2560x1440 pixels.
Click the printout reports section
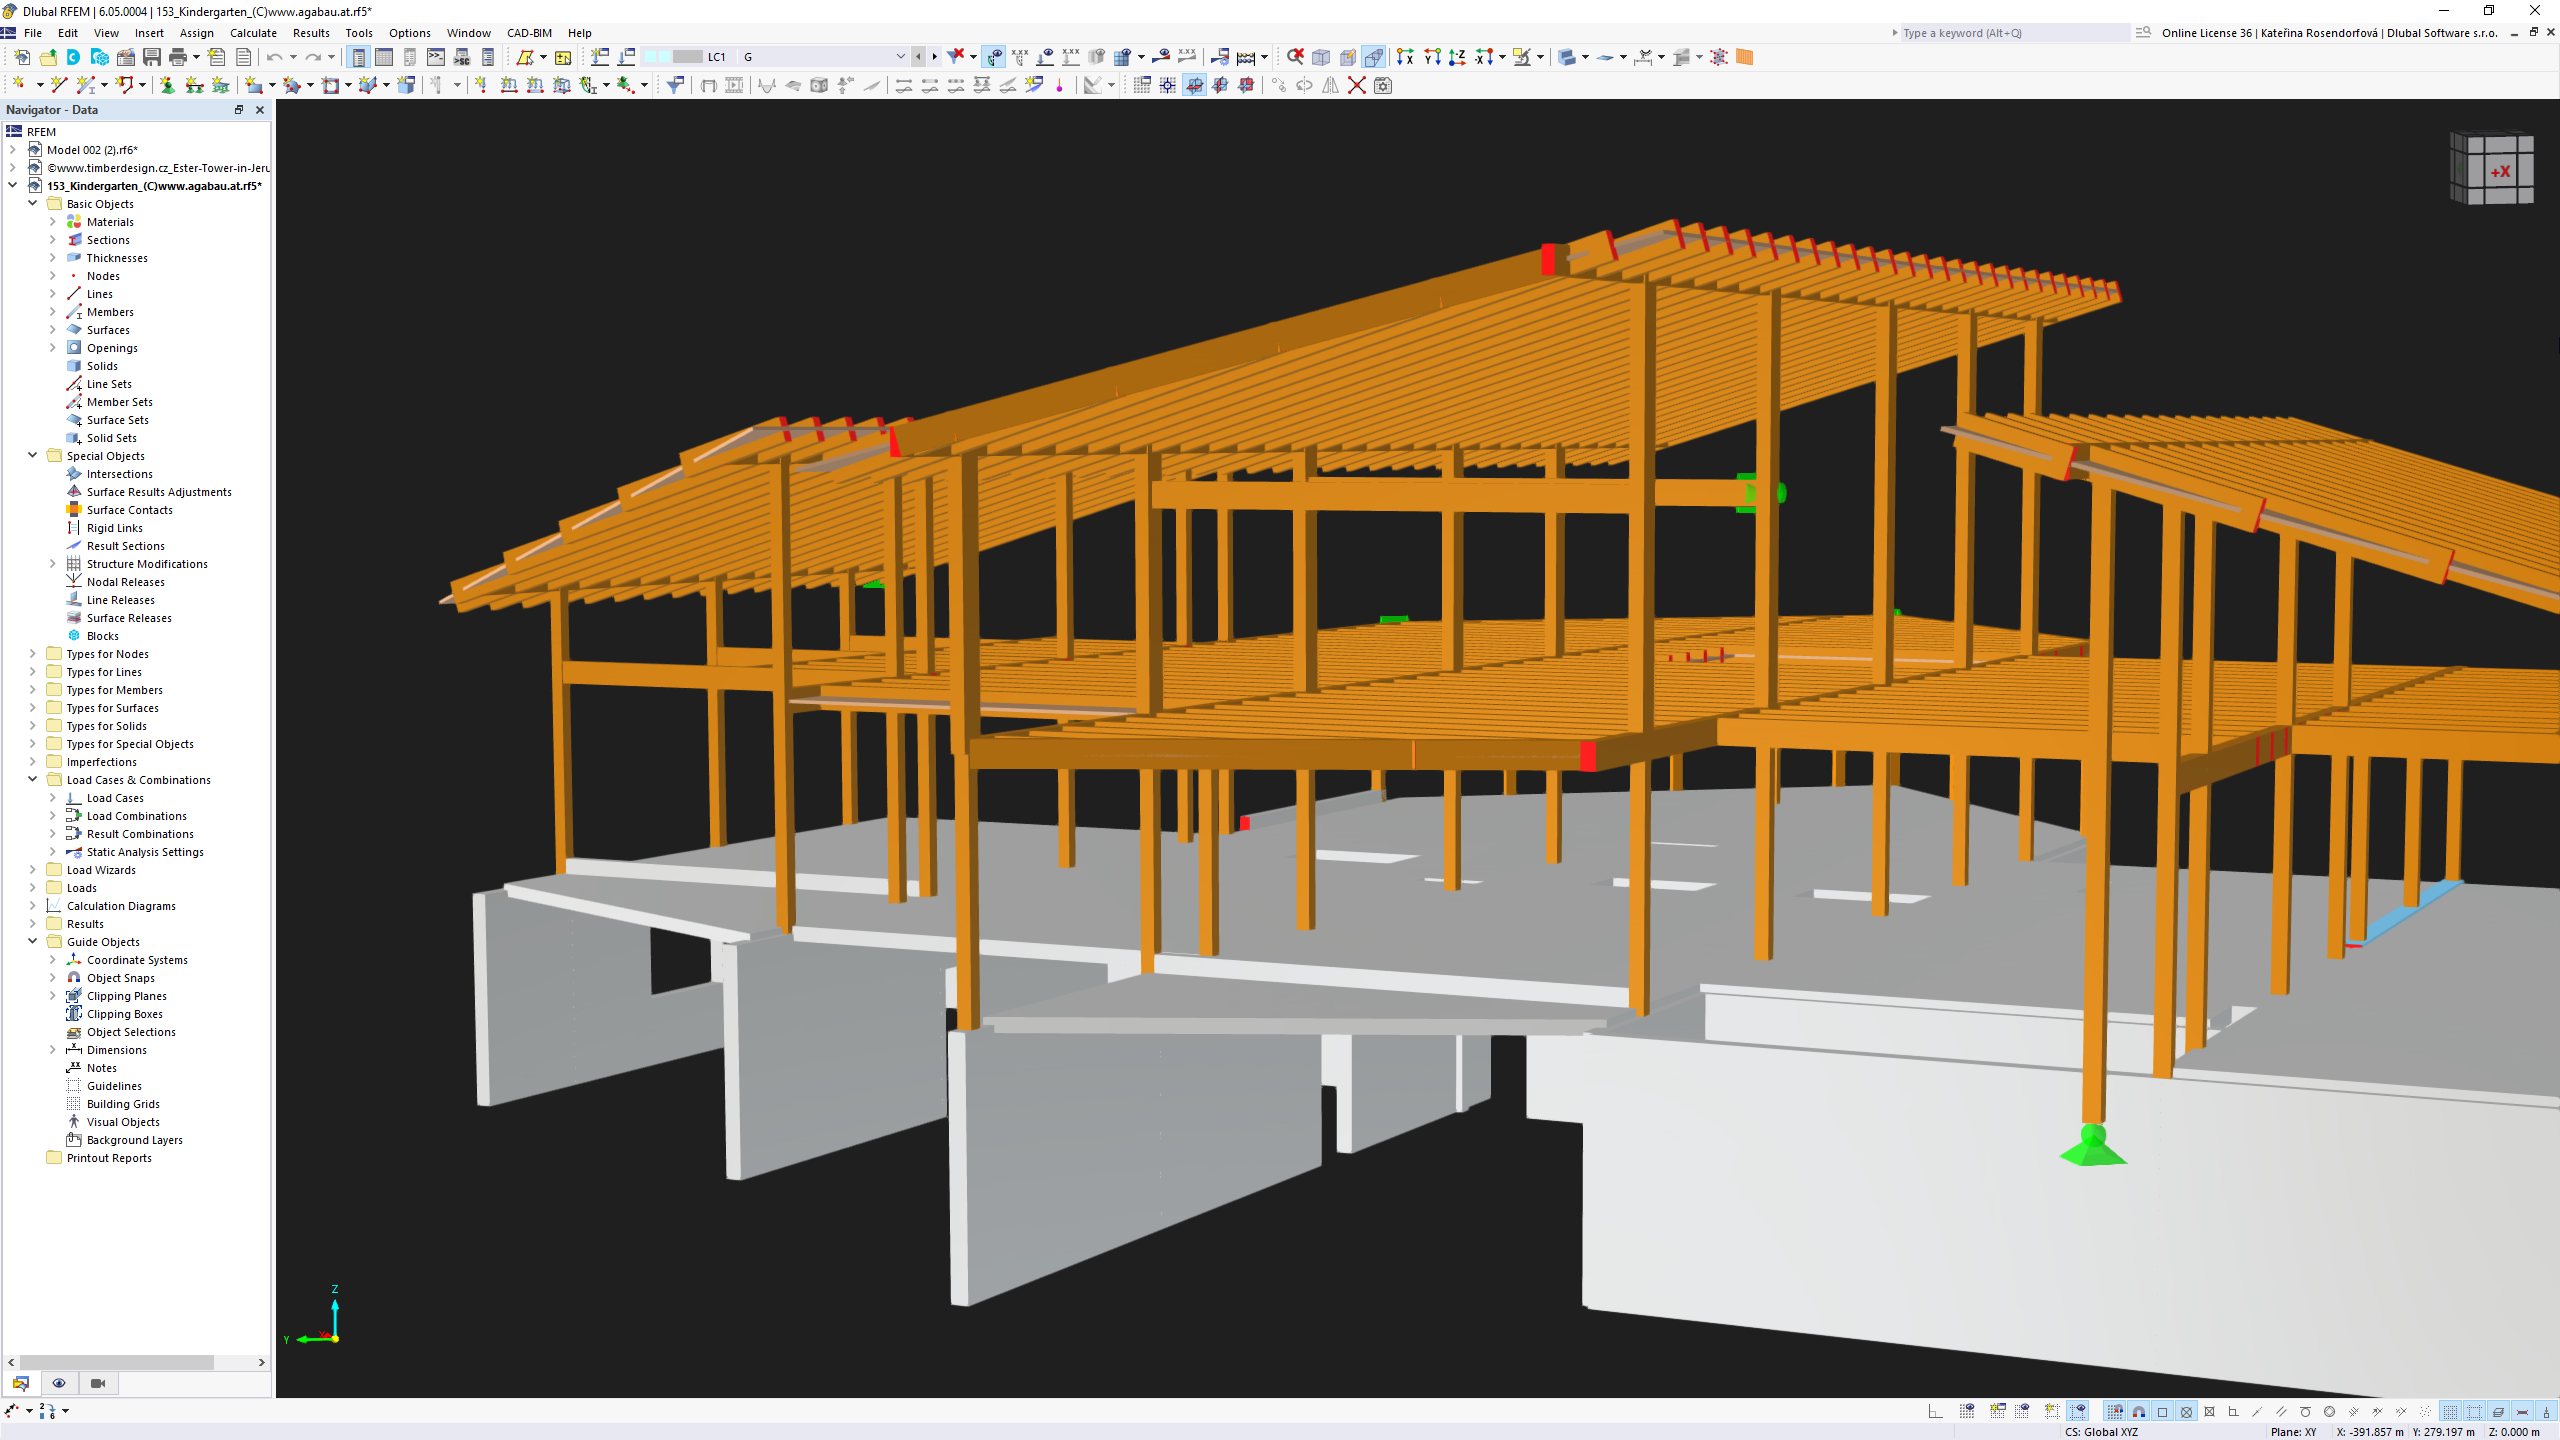pos(109,1157)
